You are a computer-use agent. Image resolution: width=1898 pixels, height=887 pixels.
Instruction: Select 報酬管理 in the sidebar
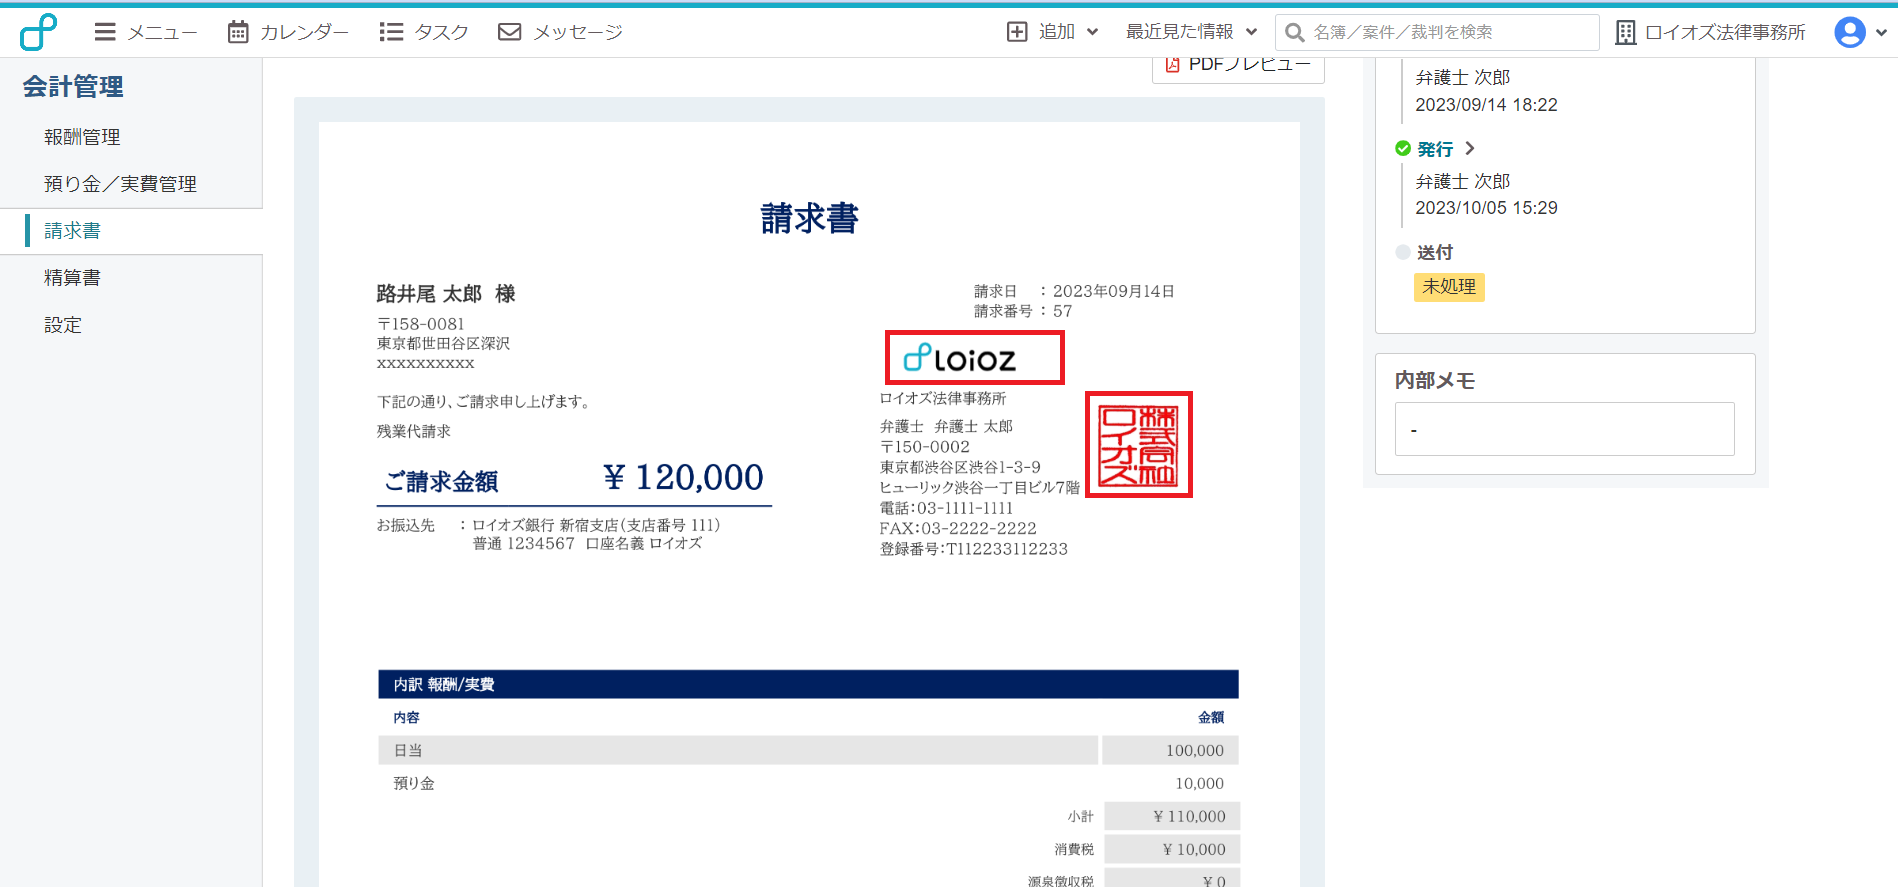pos(82,137)
